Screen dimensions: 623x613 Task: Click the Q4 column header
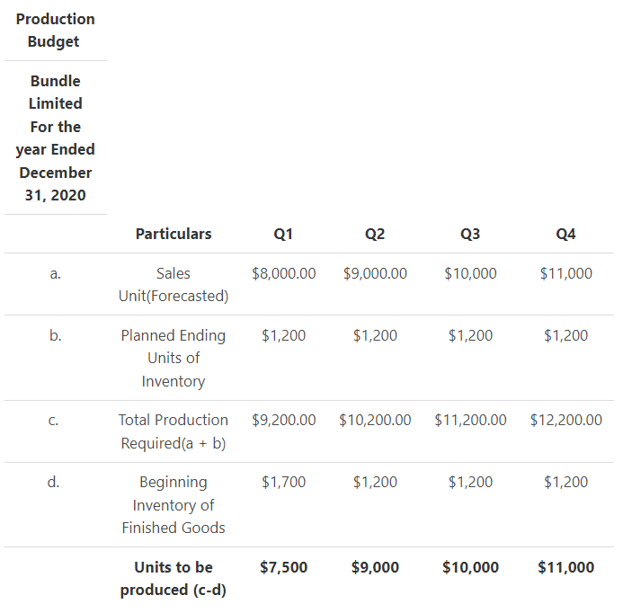click(565, 234)
